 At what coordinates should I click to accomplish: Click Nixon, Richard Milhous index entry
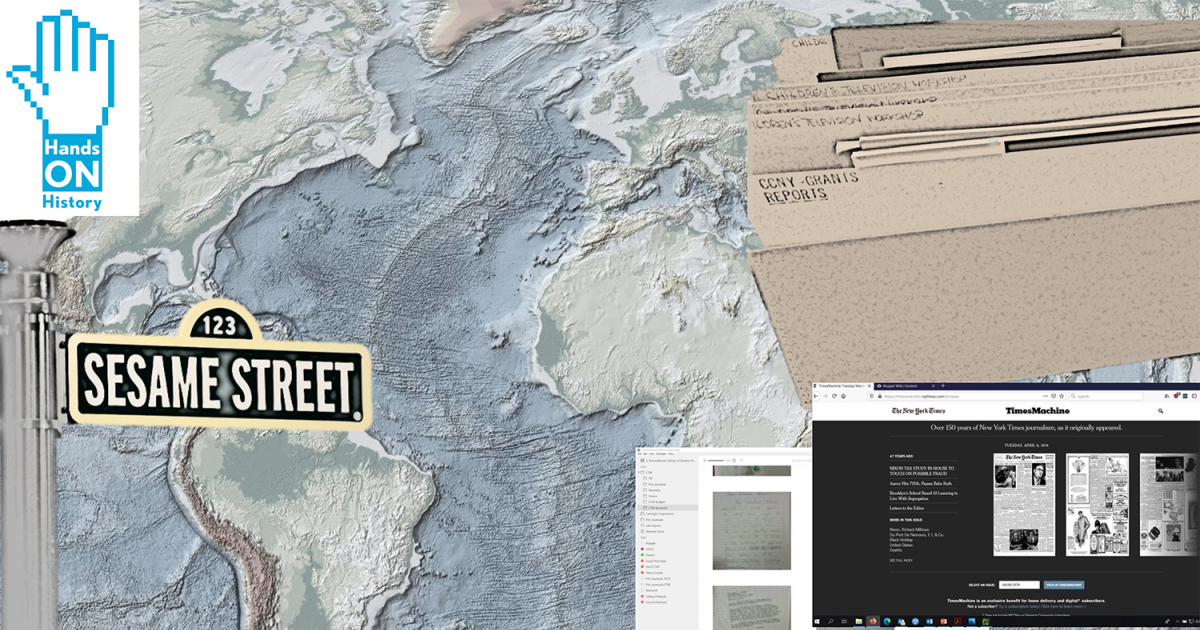pyautogui.click(x=910, y=532)
